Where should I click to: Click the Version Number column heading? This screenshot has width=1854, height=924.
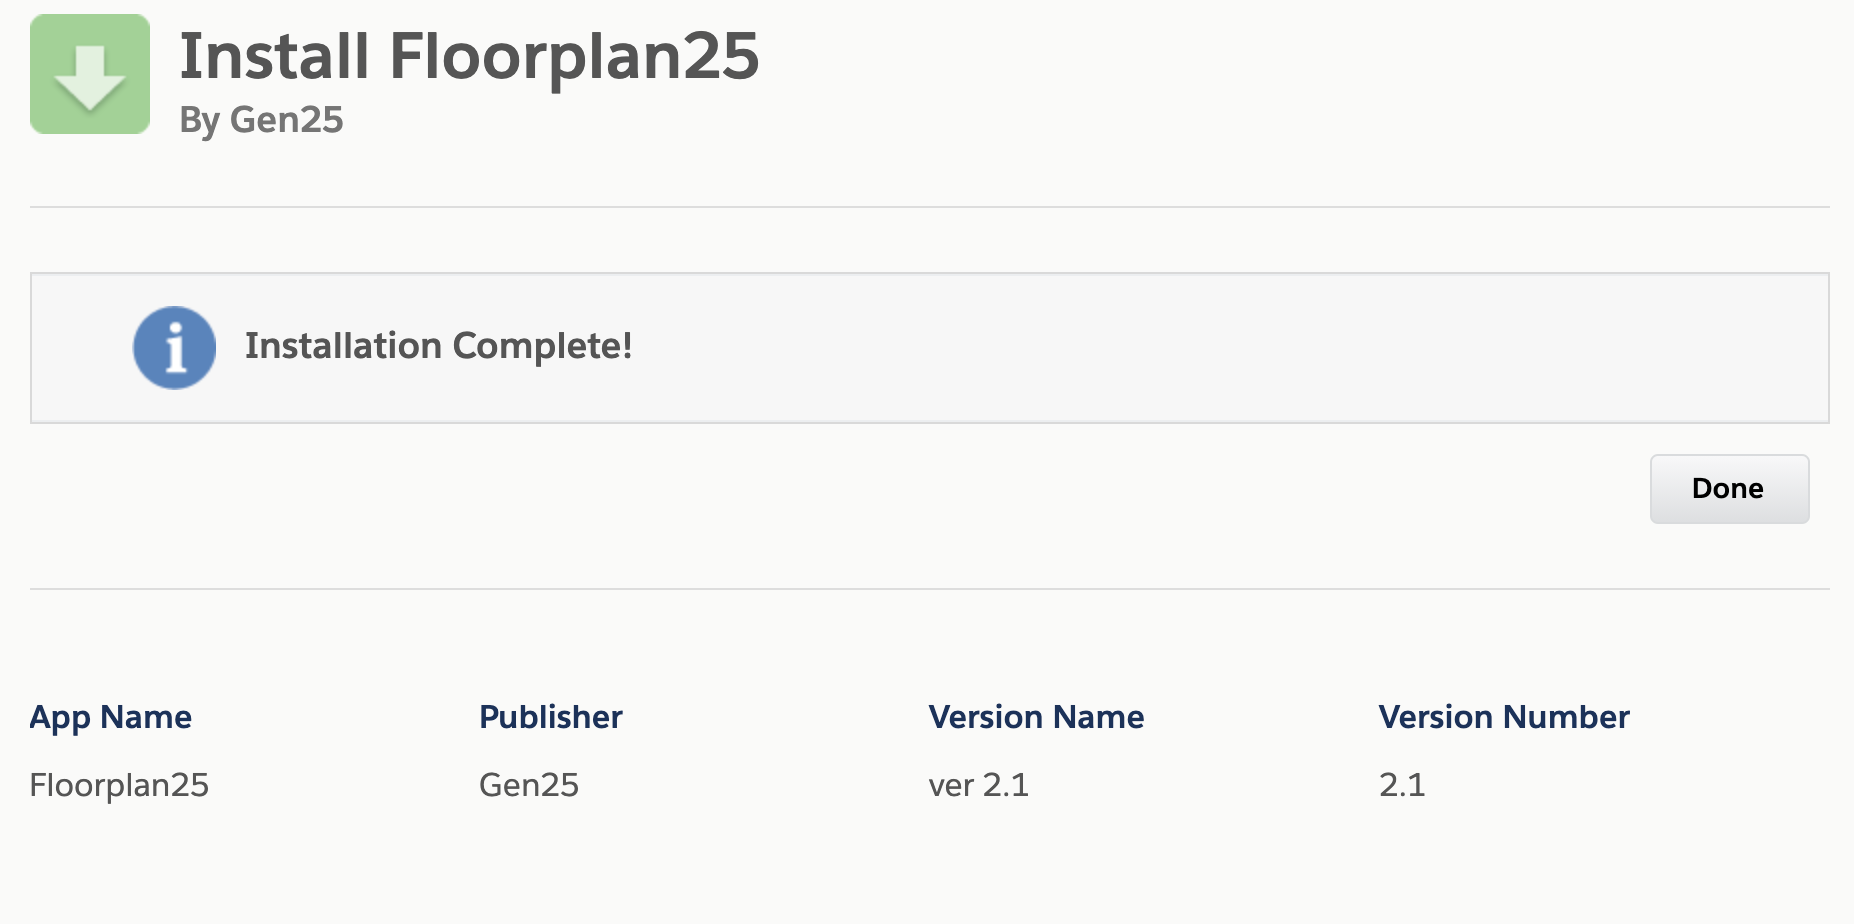coord(1504,717)
